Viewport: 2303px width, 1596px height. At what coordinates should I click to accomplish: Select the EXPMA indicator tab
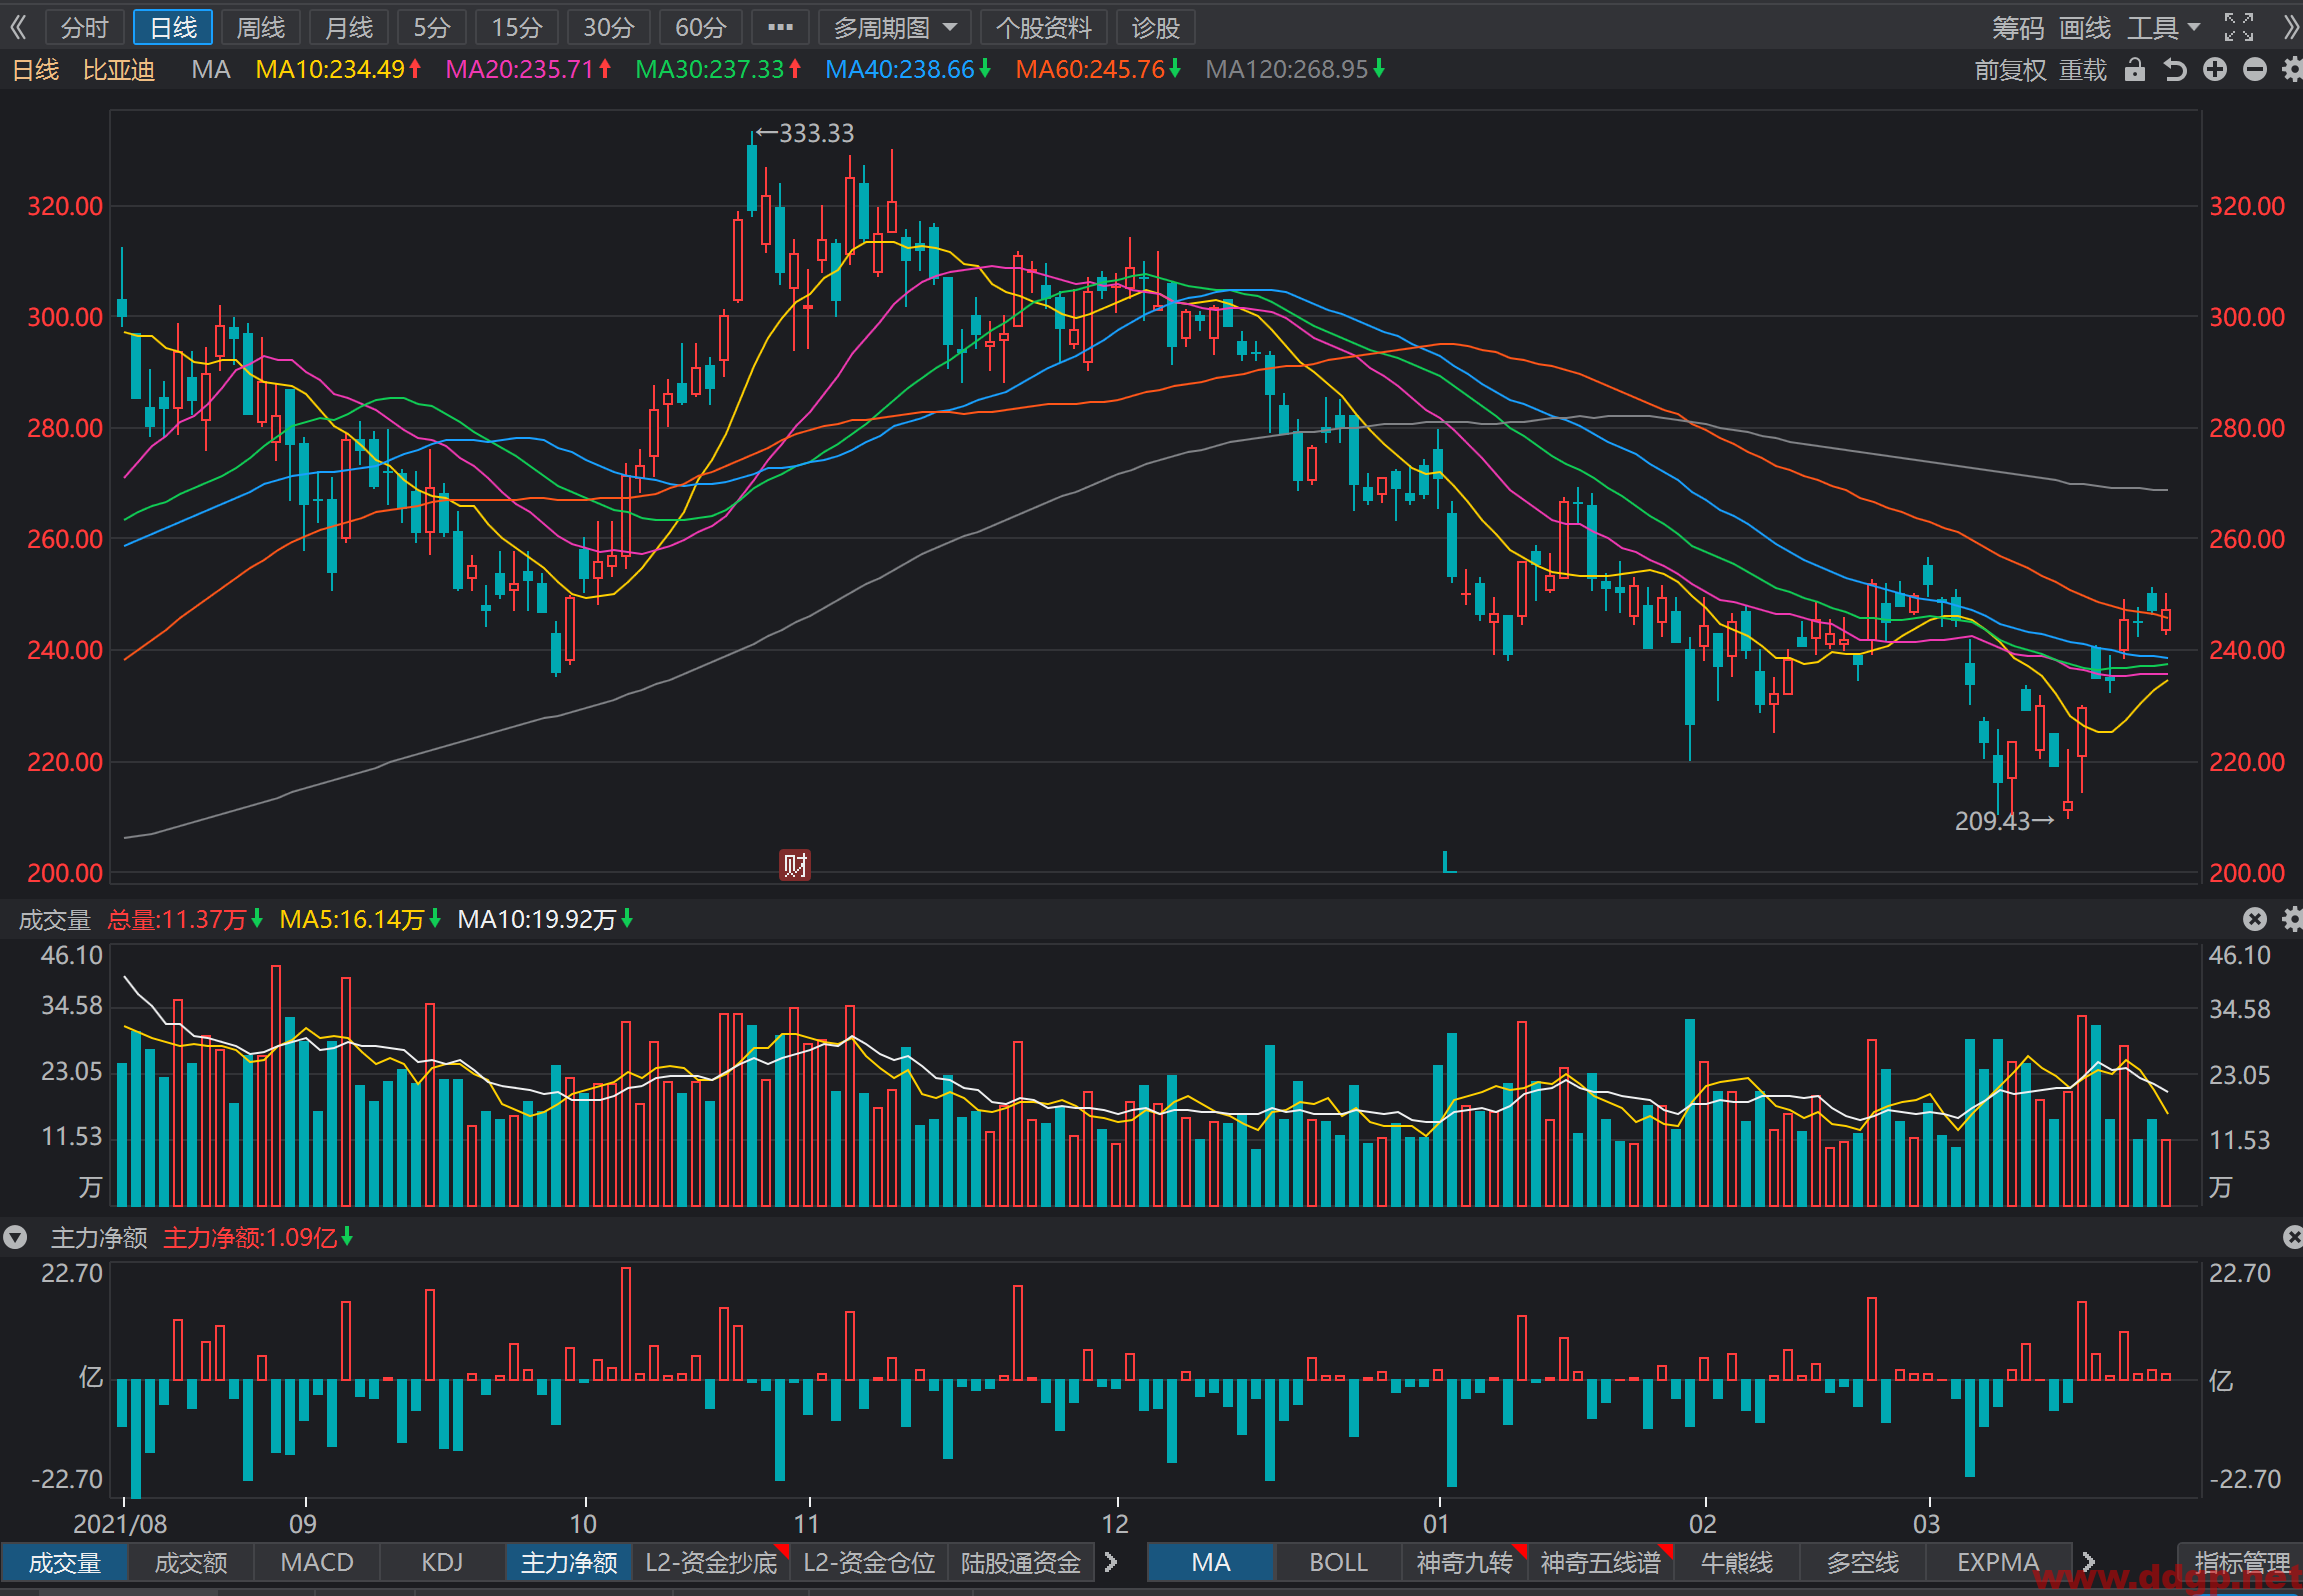1998,1562
